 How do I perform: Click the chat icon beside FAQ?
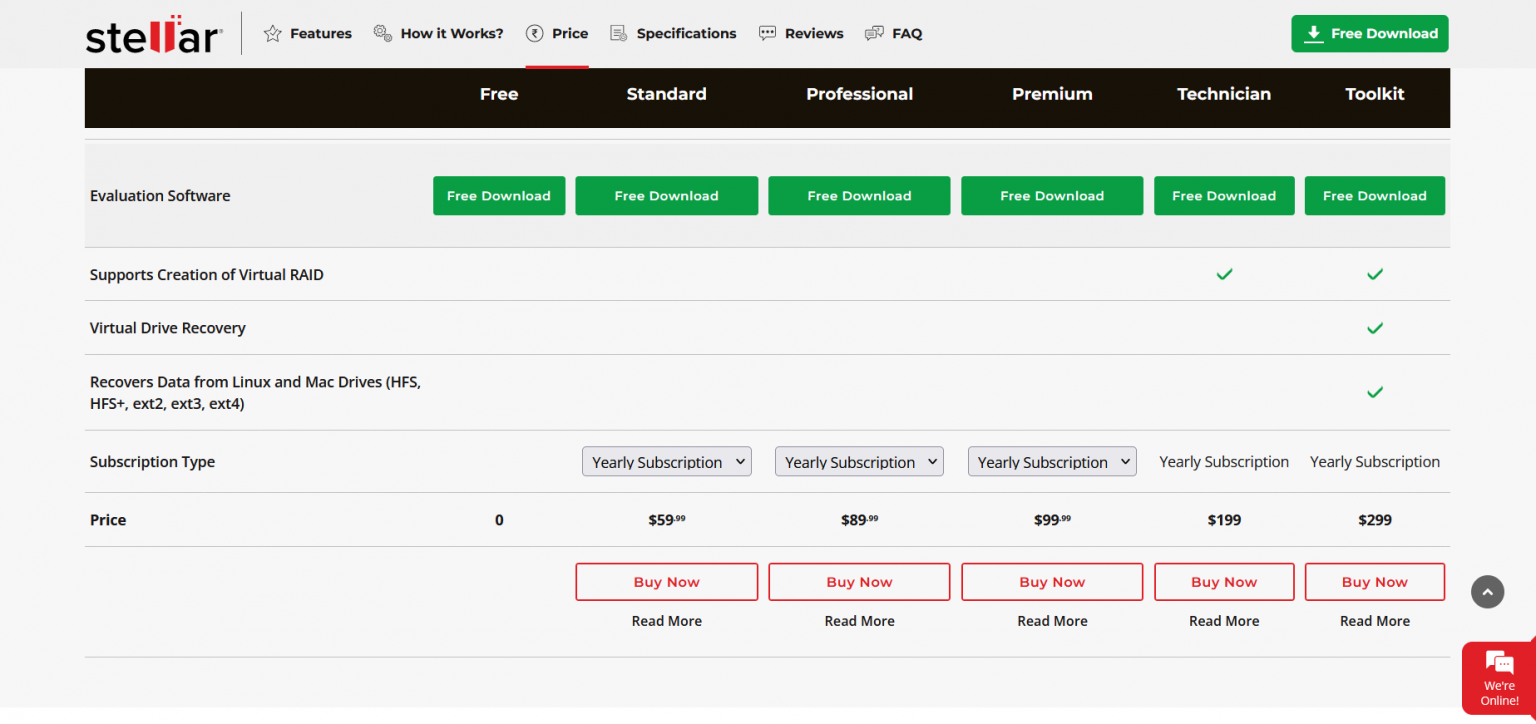tap(874, 34)
